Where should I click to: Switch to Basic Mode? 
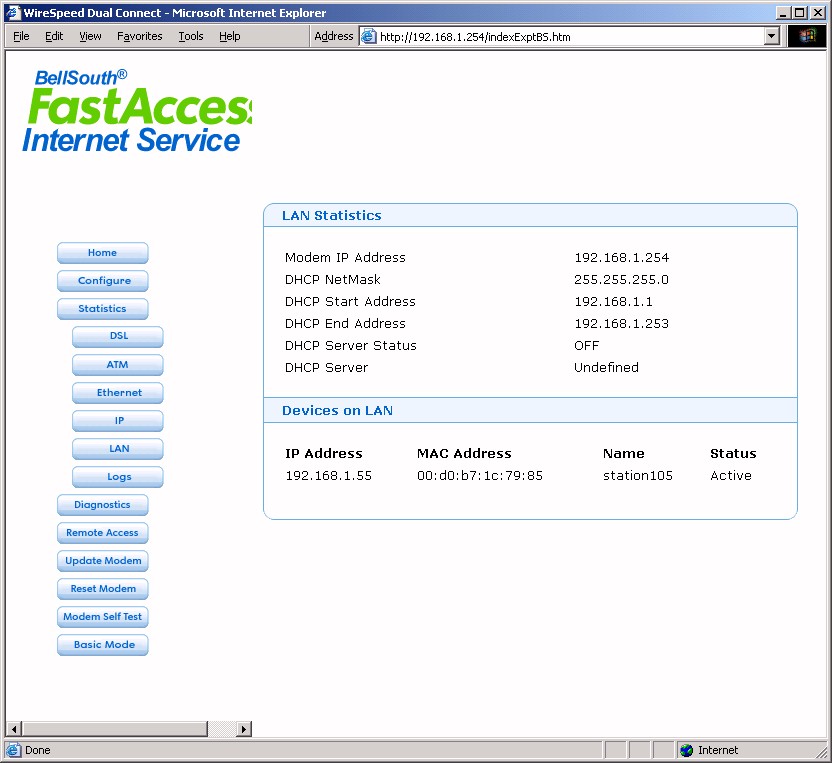(102, 645)
